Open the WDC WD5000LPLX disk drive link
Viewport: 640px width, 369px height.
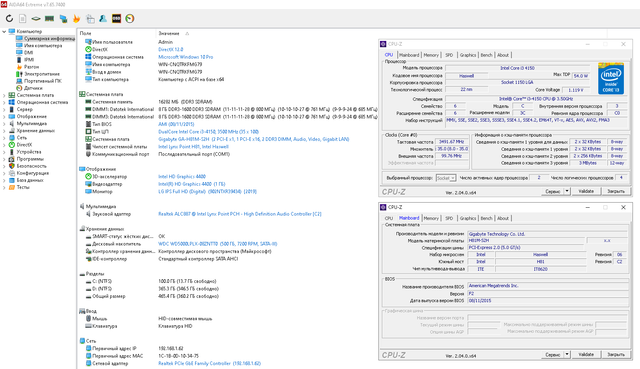[218, 244]
